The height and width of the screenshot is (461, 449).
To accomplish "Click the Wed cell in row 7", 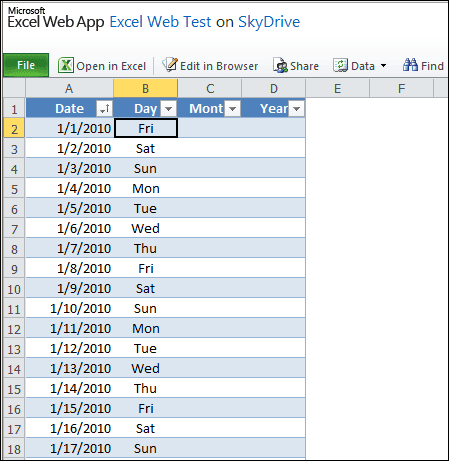I will click(x=146, y=228).
